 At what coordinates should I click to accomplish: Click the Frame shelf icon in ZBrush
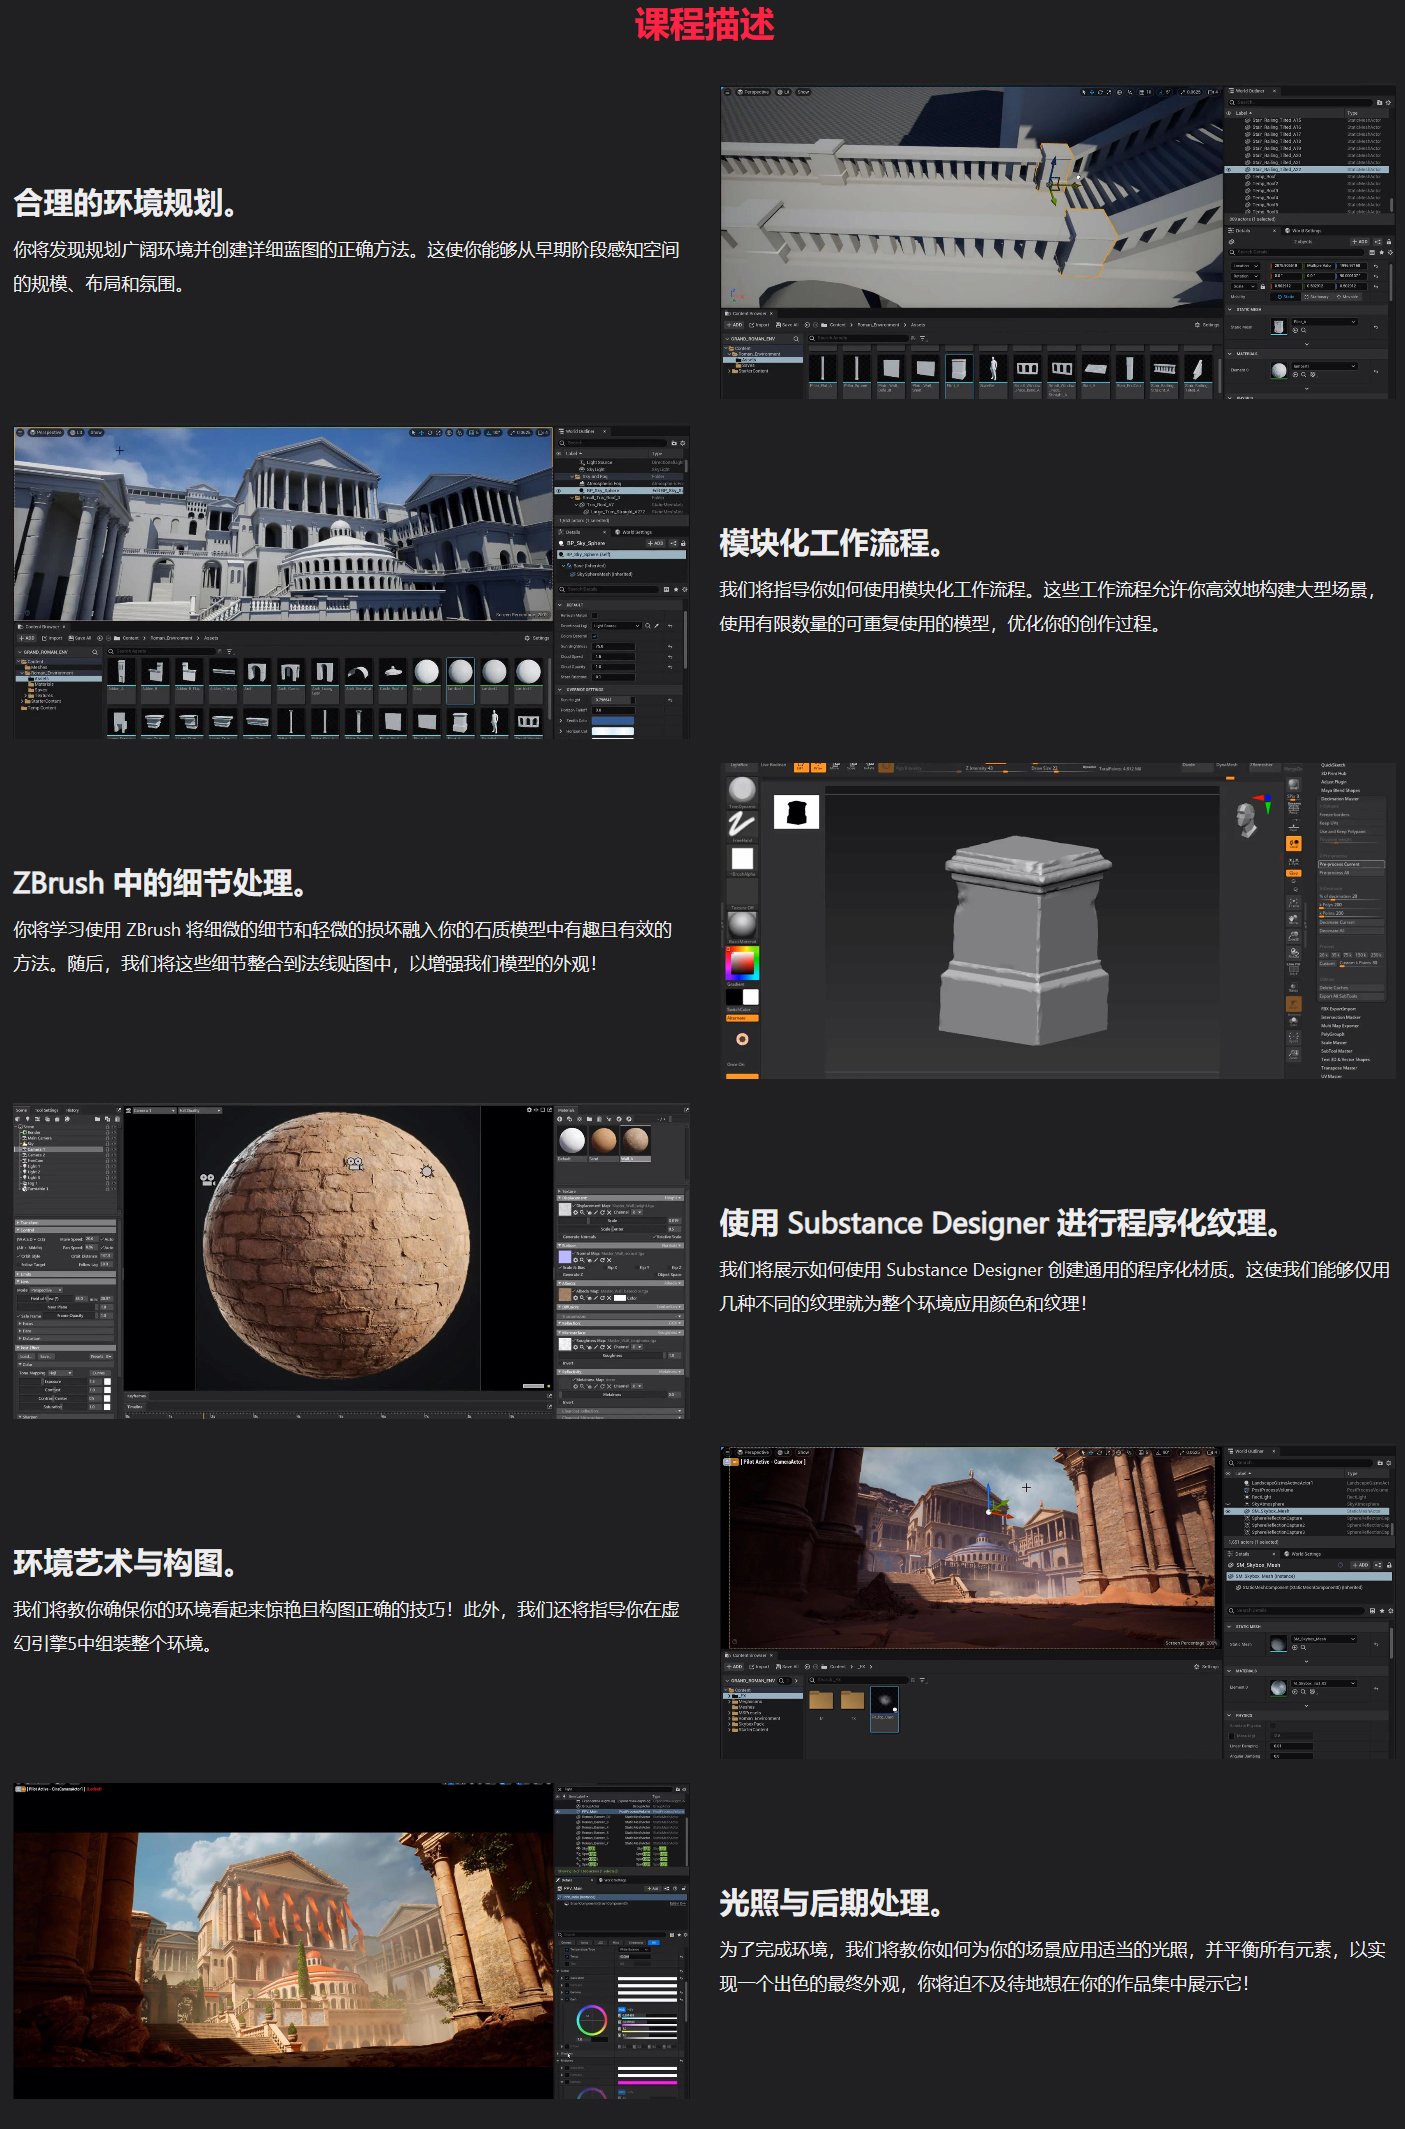click(1293, 903)
